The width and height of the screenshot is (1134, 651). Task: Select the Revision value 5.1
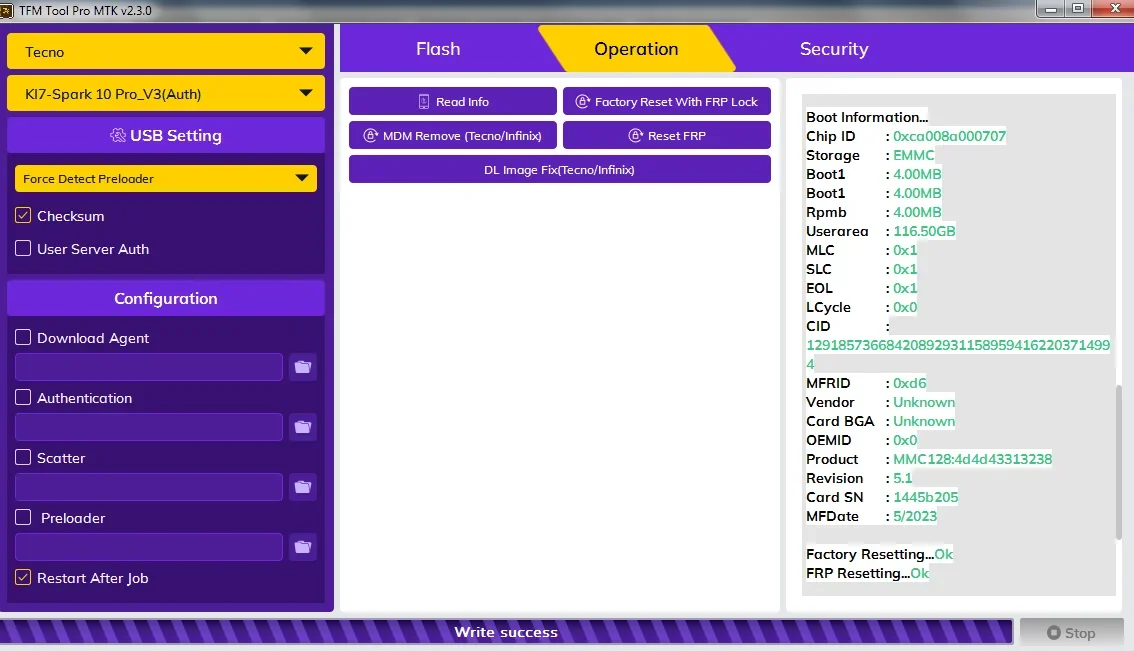coord(902,478)
